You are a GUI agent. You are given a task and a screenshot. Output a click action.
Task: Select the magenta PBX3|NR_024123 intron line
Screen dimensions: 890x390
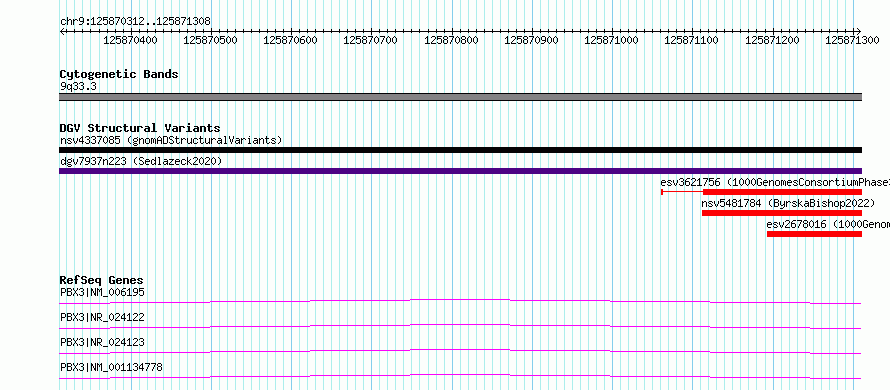(x=460, y=351)
